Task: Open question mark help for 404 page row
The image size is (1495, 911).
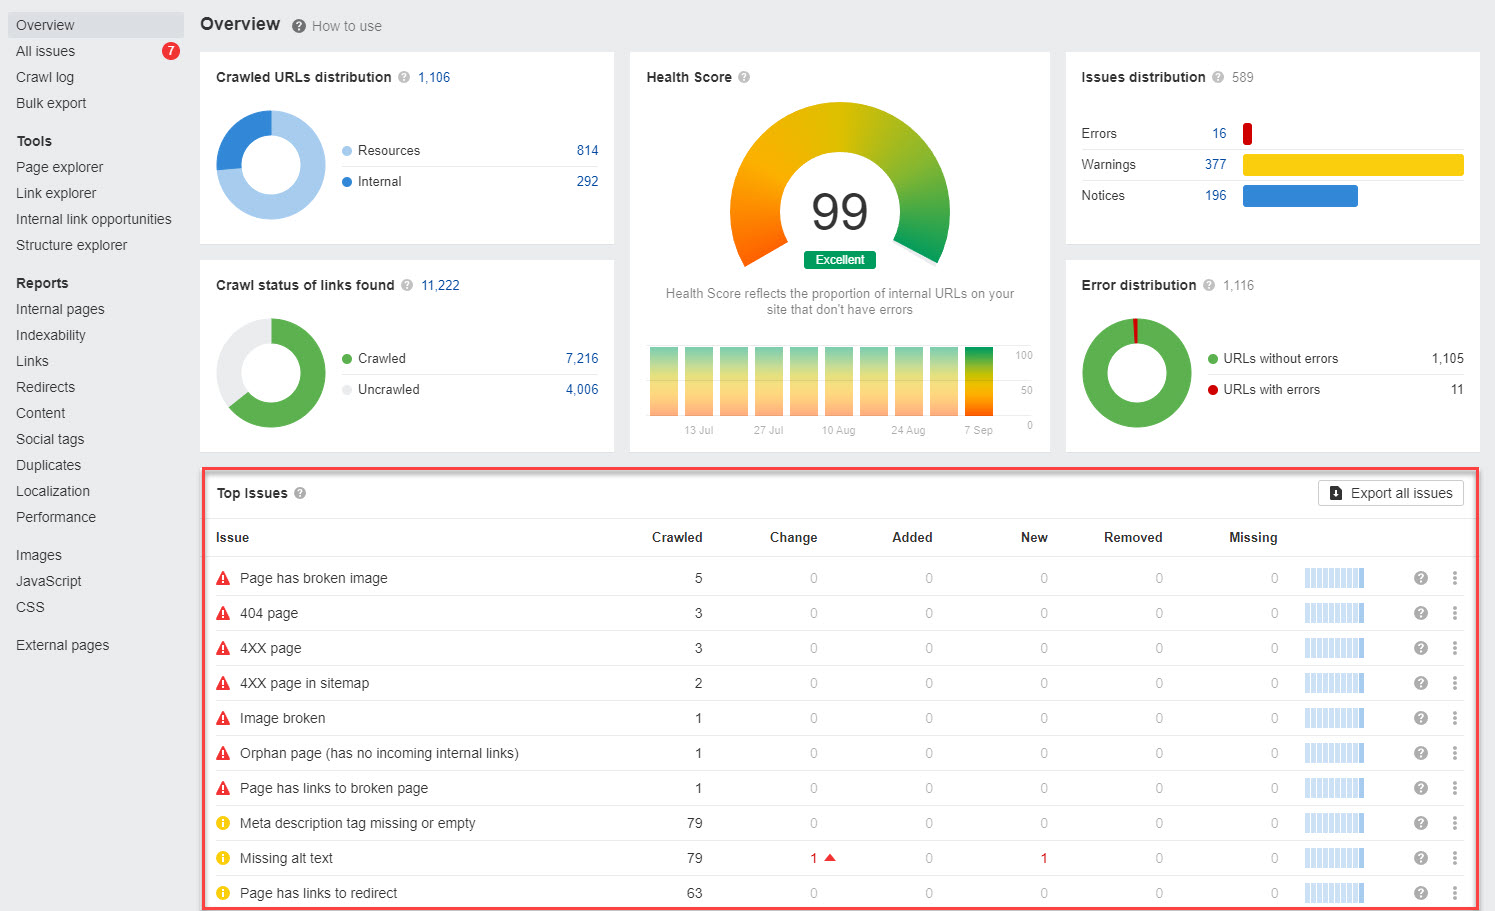Action: tap(1420, 613)
